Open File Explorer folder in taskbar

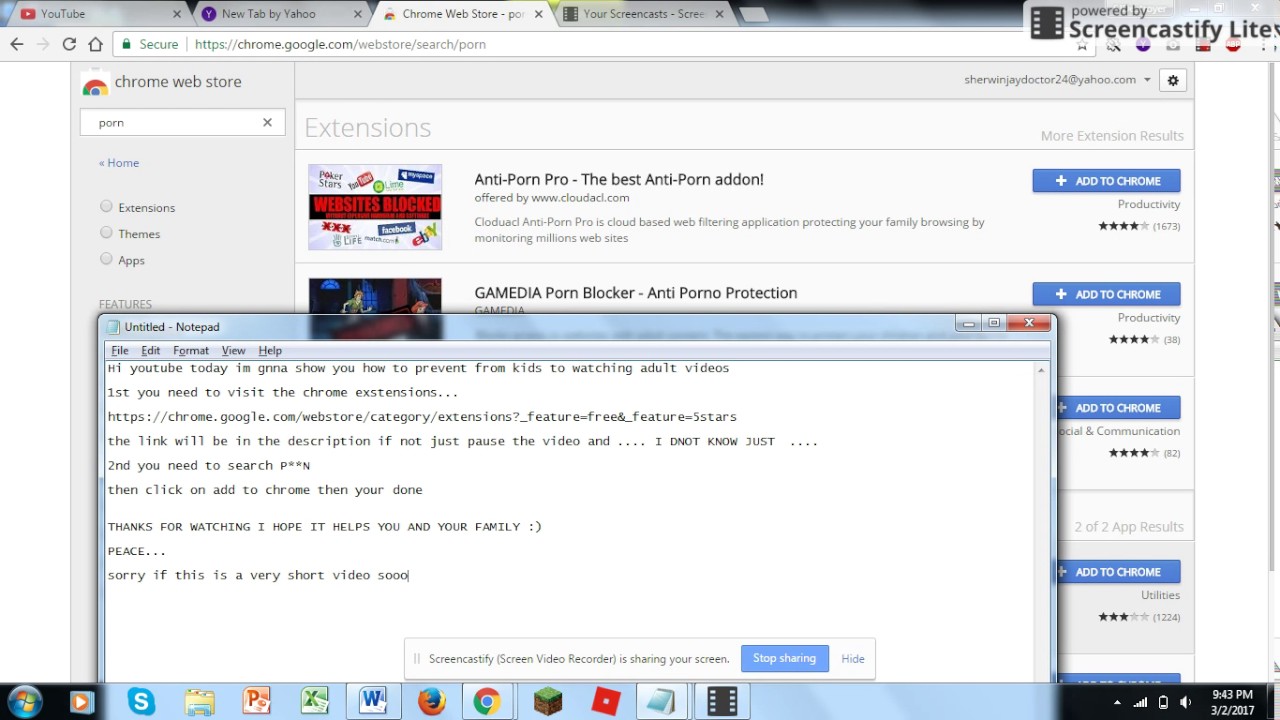[x=199, y=702]
